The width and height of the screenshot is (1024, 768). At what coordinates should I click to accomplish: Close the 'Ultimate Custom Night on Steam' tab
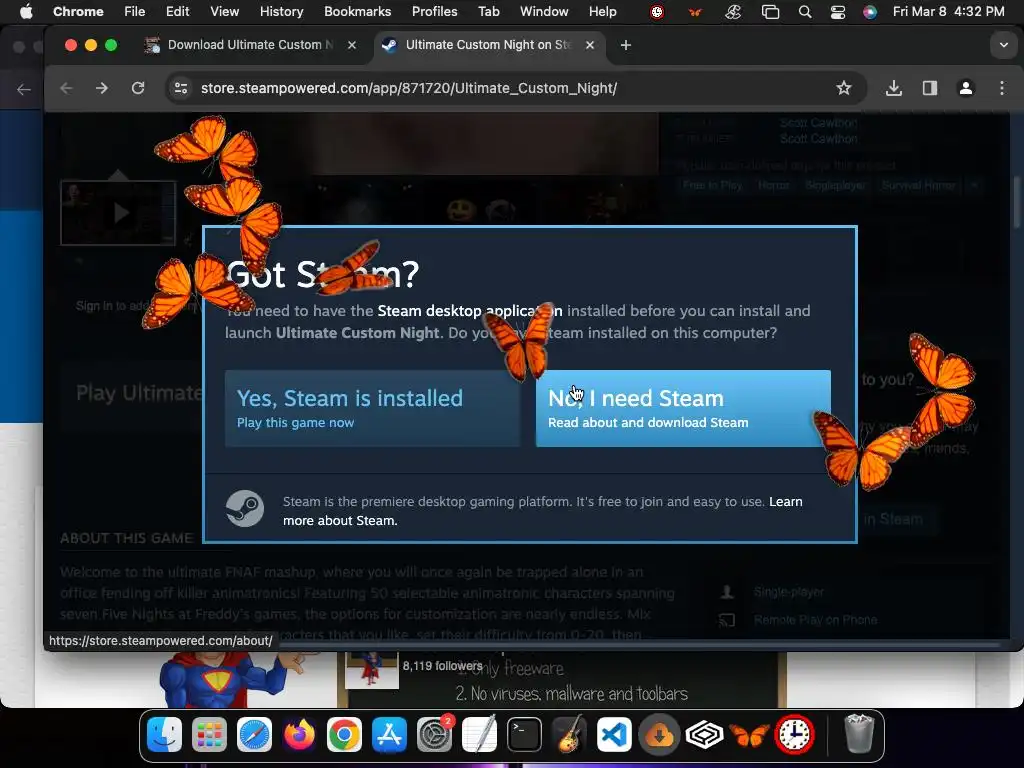point(590,45)
